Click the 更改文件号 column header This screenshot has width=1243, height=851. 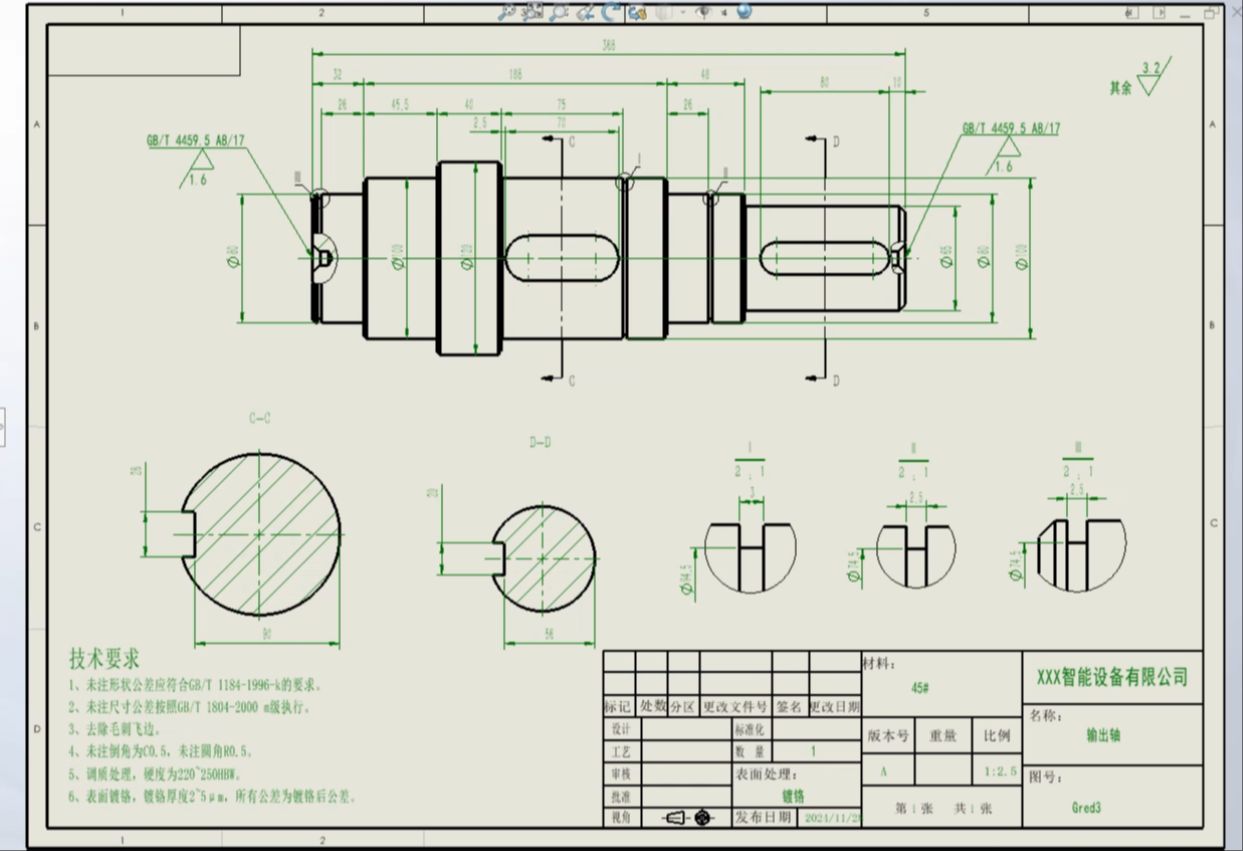point(734,706)
